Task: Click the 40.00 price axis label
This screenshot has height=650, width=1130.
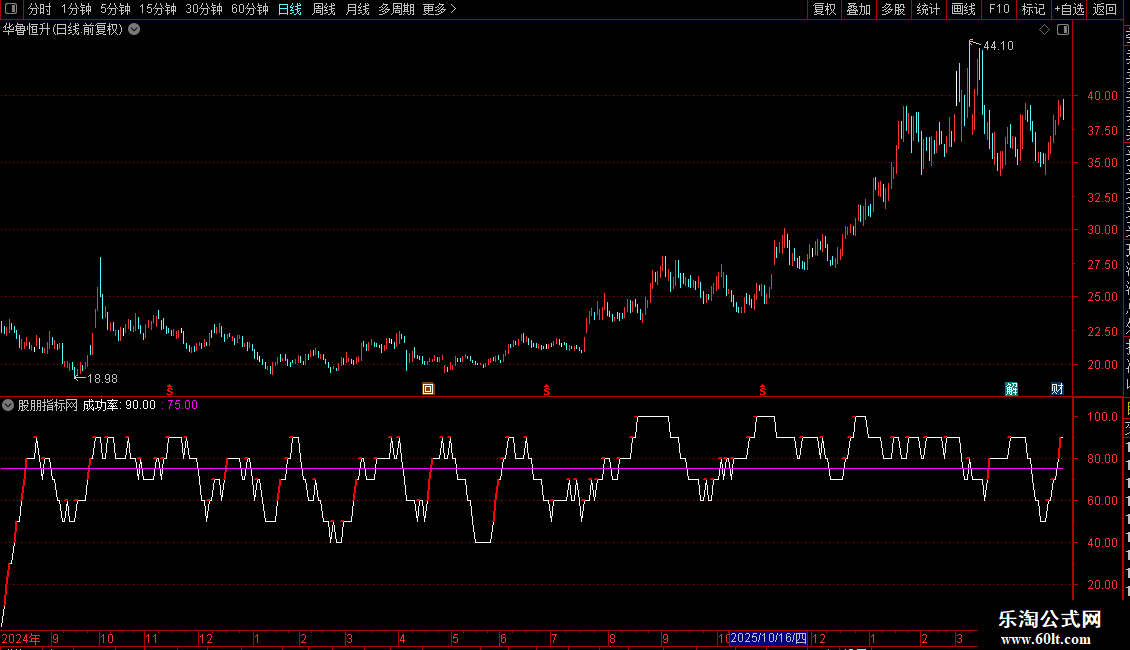Action: pyautogui.click(x=1102, y=95)
